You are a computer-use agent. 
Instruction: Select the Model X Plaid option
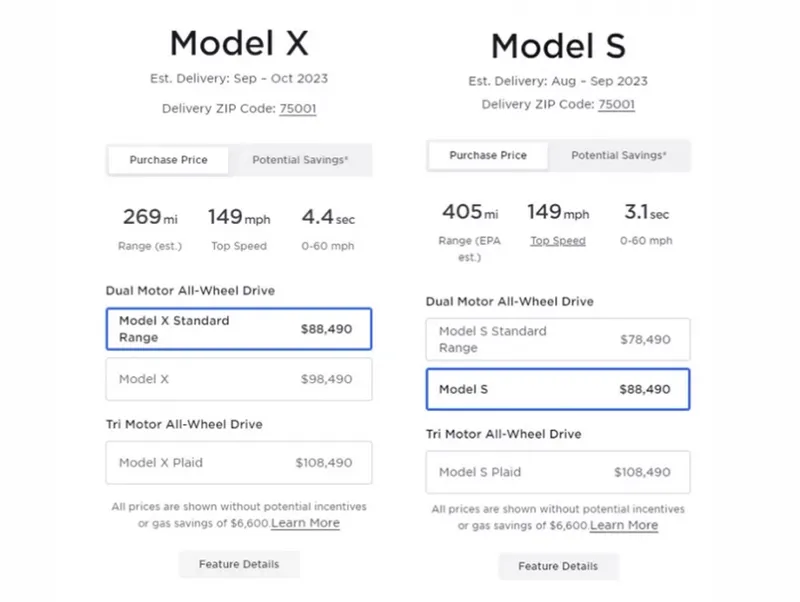coord(238,463)
